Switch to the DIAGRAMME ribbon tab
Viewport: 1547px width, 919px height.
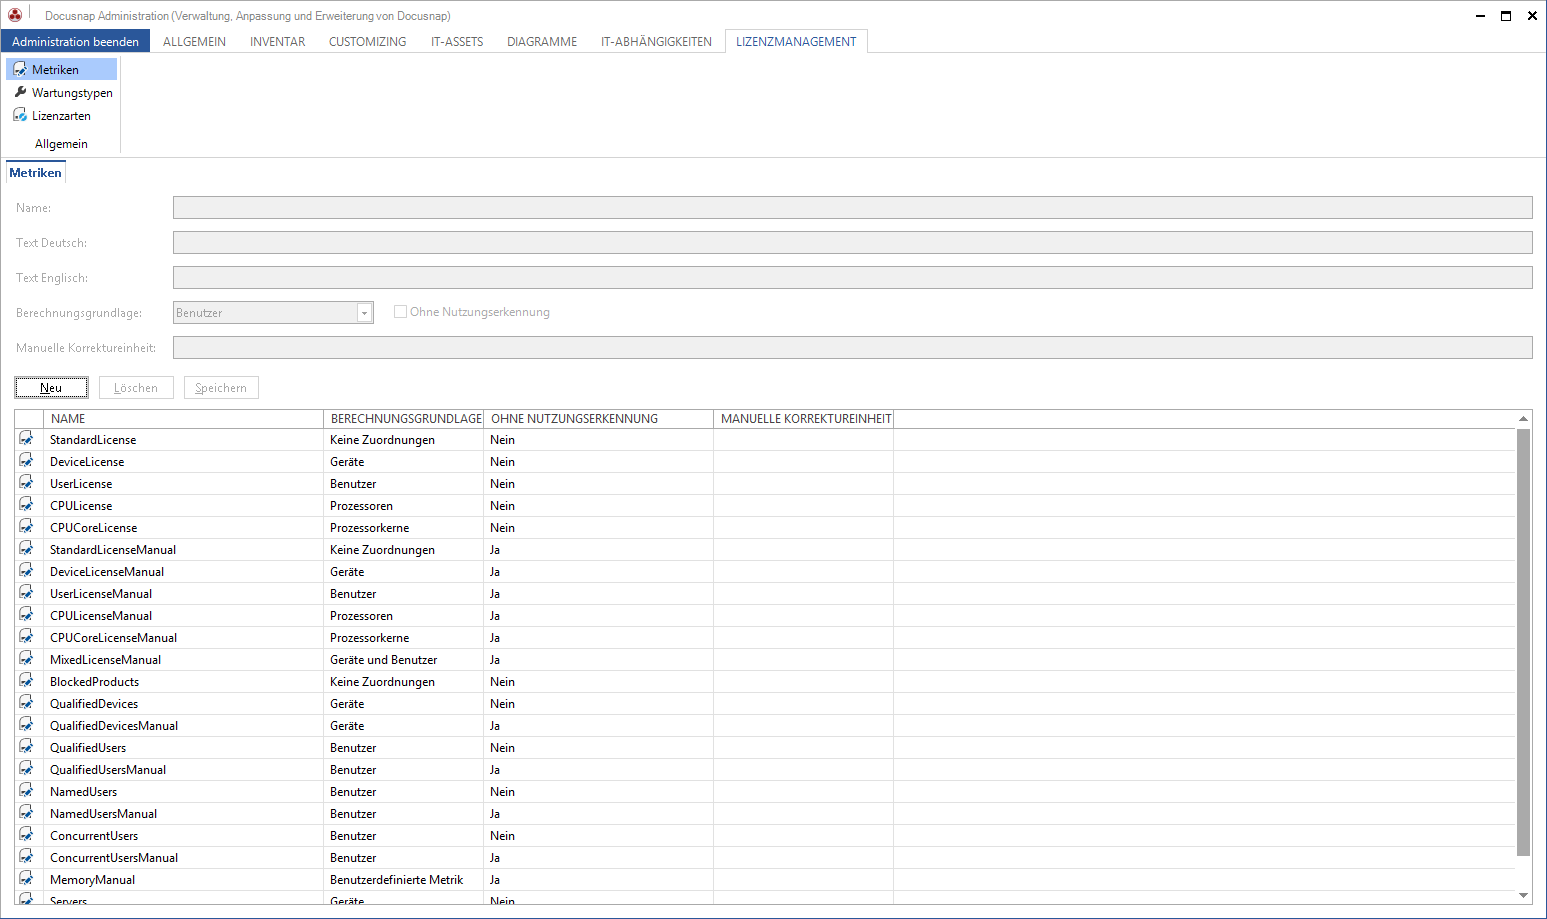[x=542, y=41]
